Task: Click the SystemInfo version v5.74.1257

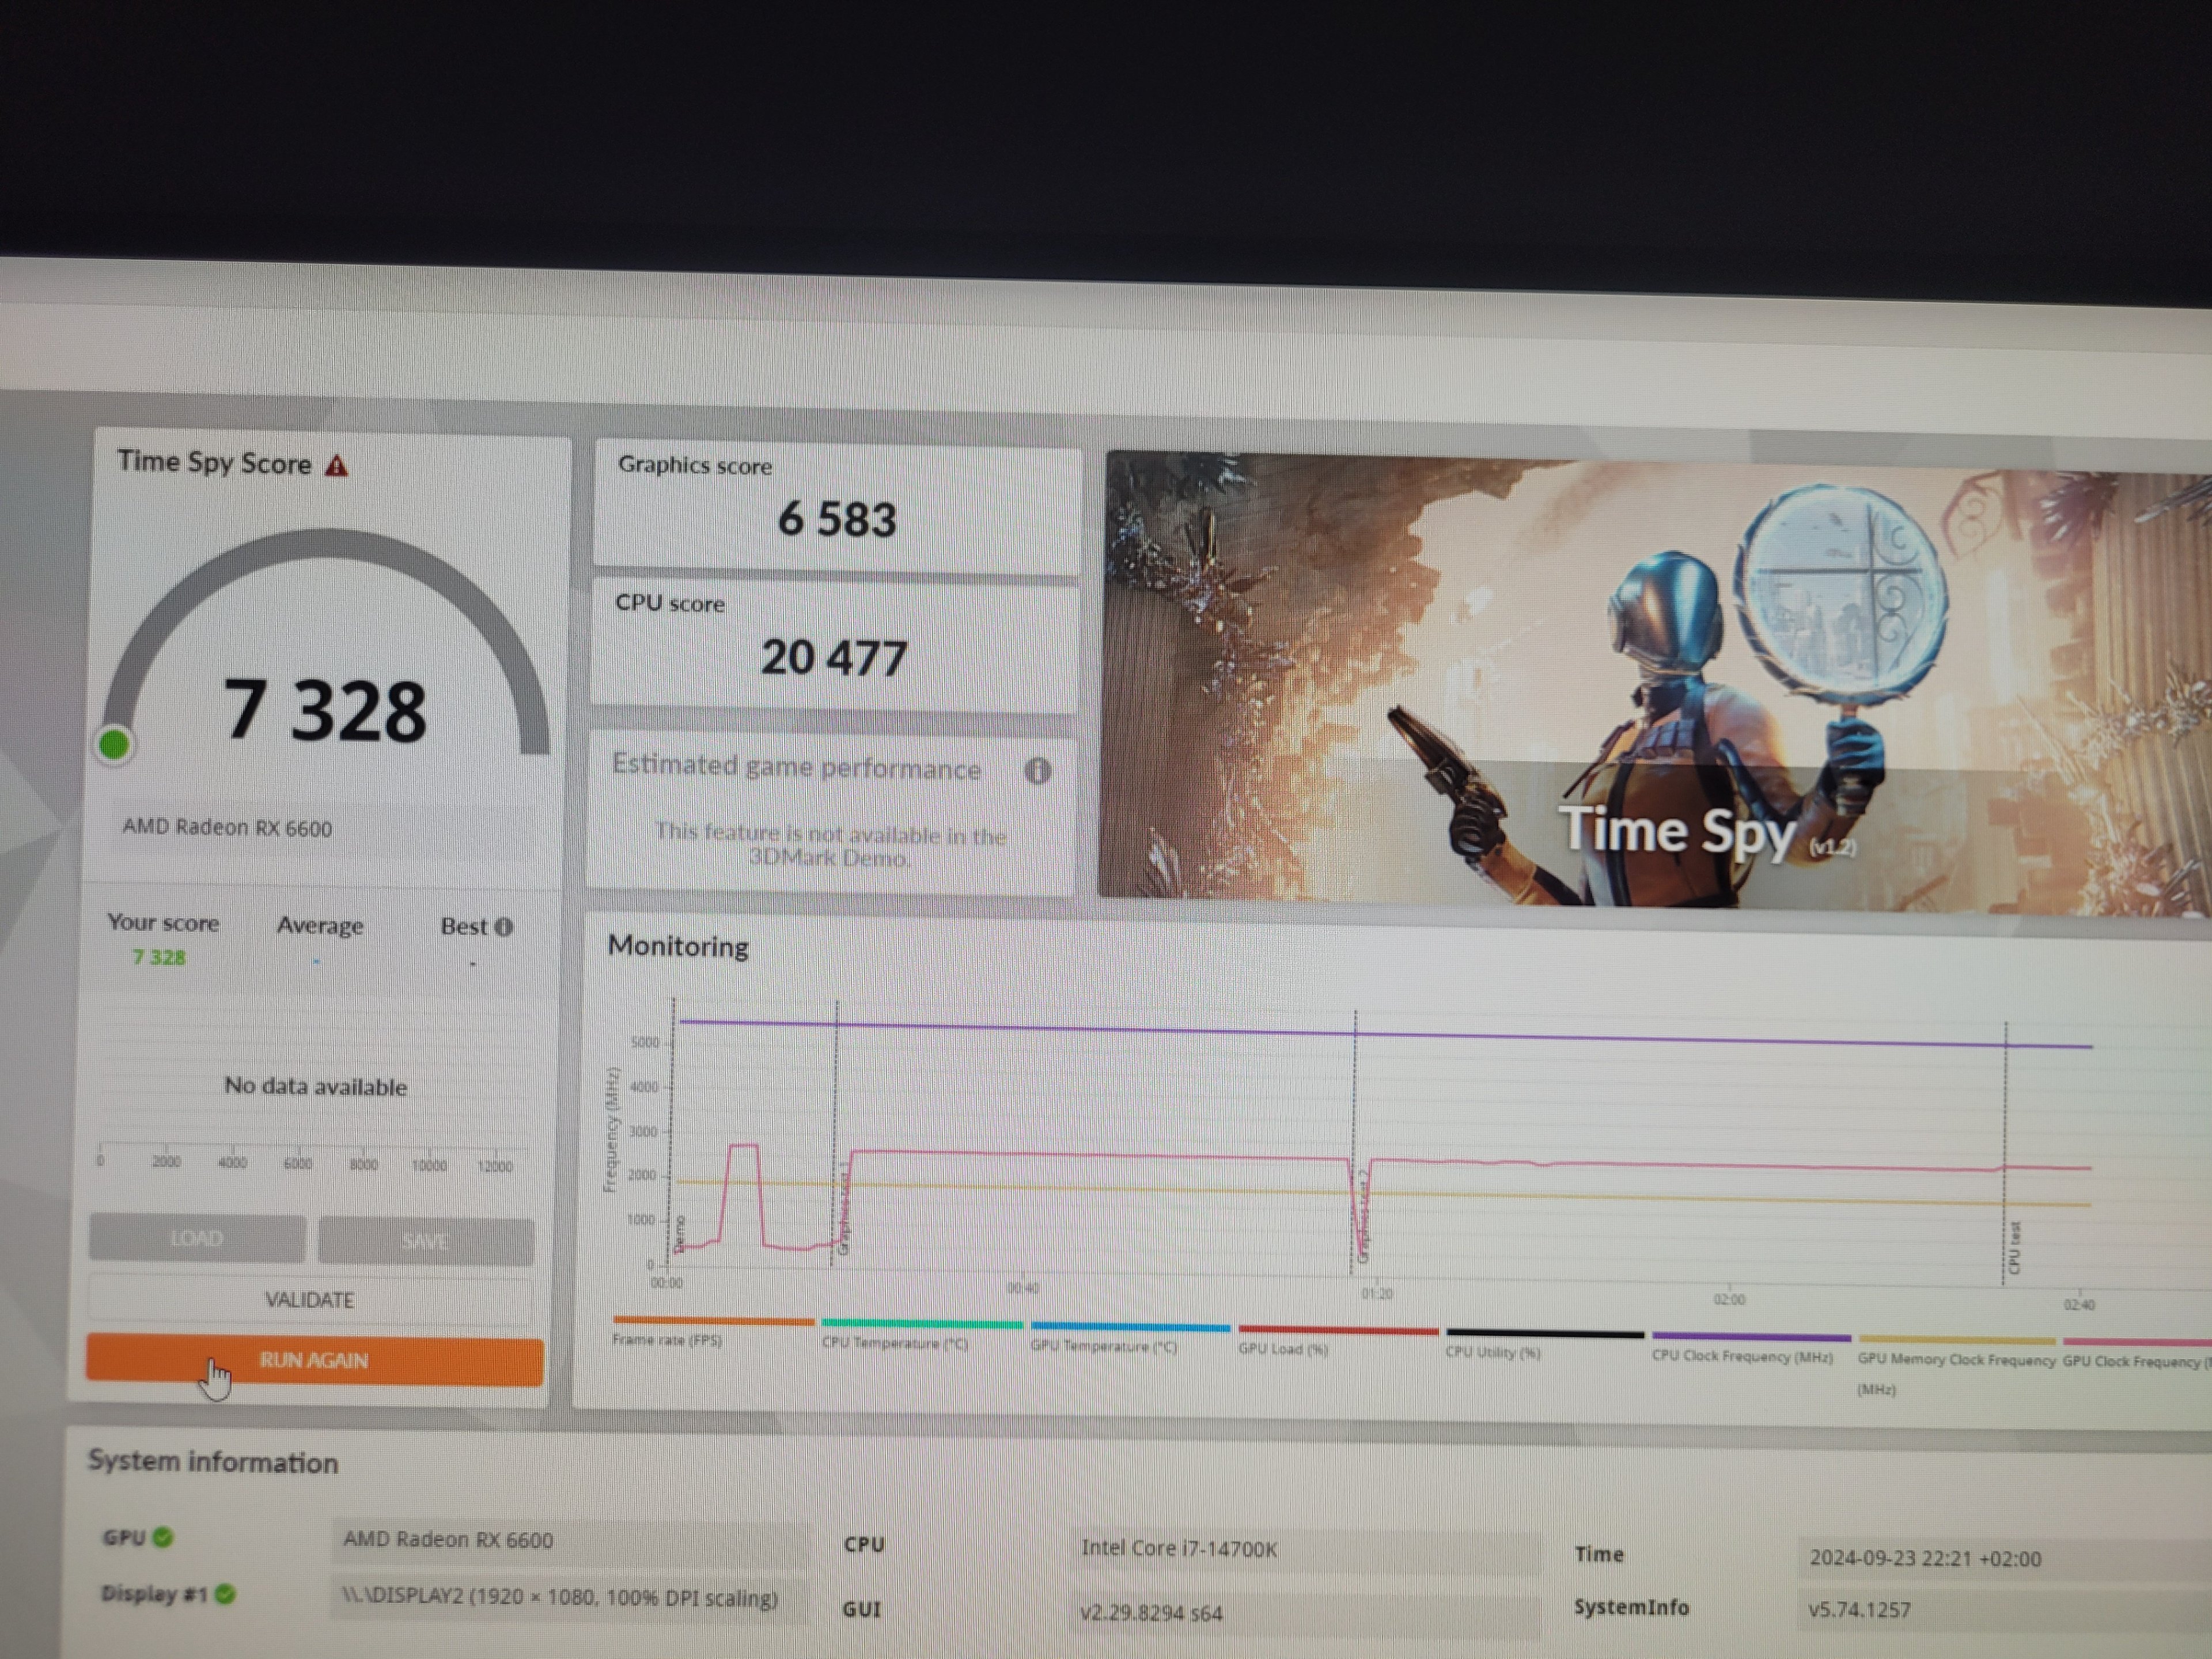Action: [1859, 1610]
